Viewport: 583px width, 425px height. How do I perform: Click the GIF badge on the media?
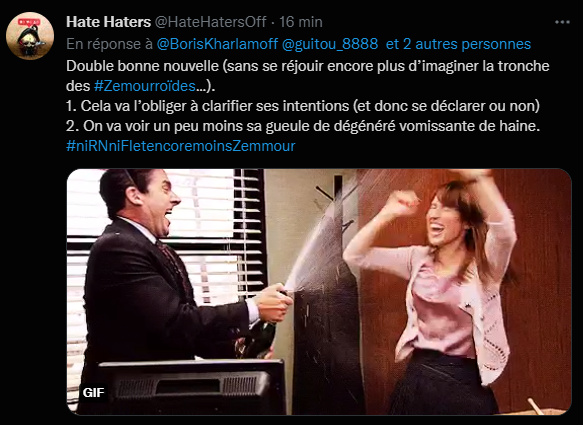coord(93,392)
